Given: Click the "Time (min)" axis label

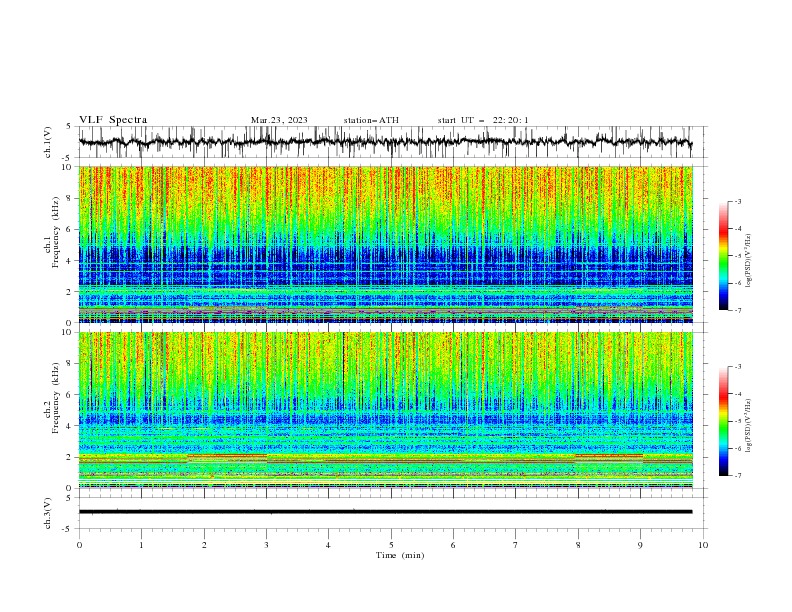Looking at the screenshot, I should point(400,555).
